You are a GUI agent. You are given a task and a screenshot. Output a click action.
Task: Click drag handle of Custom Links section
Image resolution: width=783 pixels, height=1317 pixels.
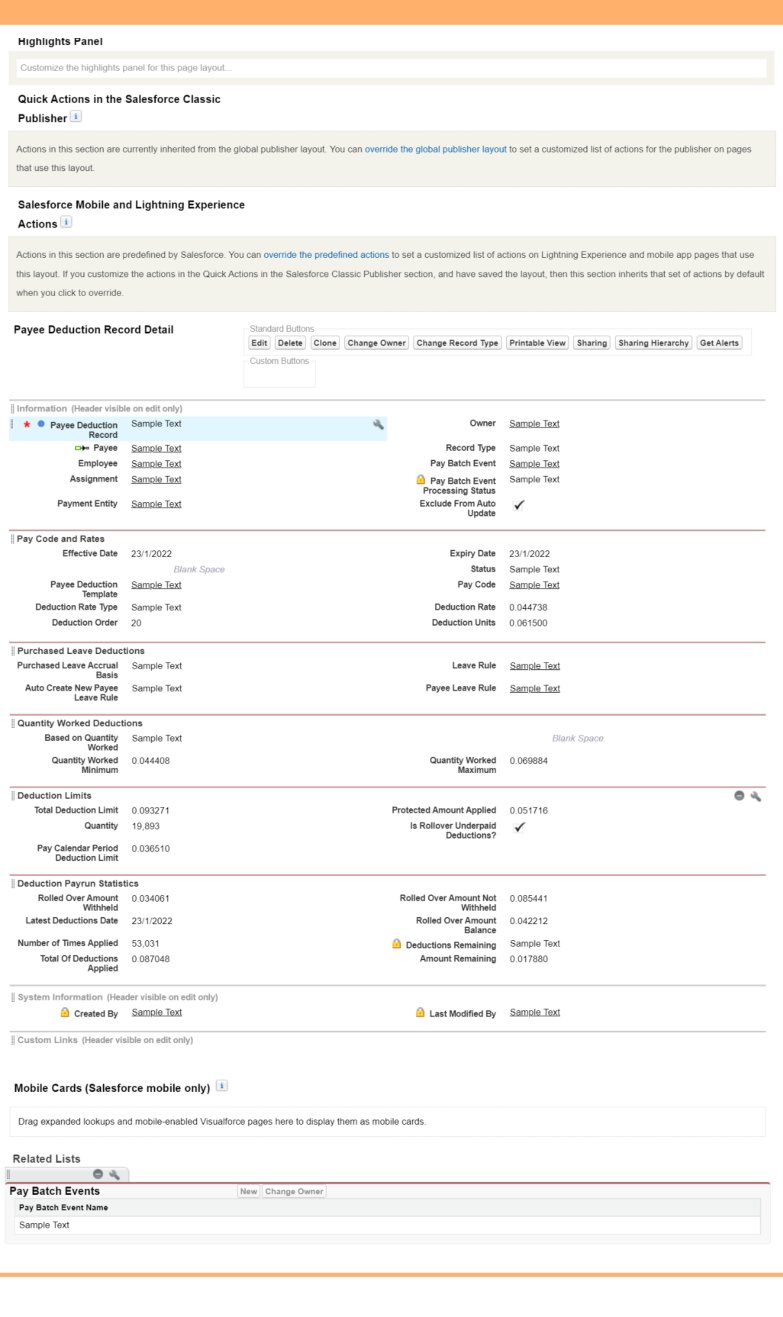pyautogui.click(x=13, y=1040)
